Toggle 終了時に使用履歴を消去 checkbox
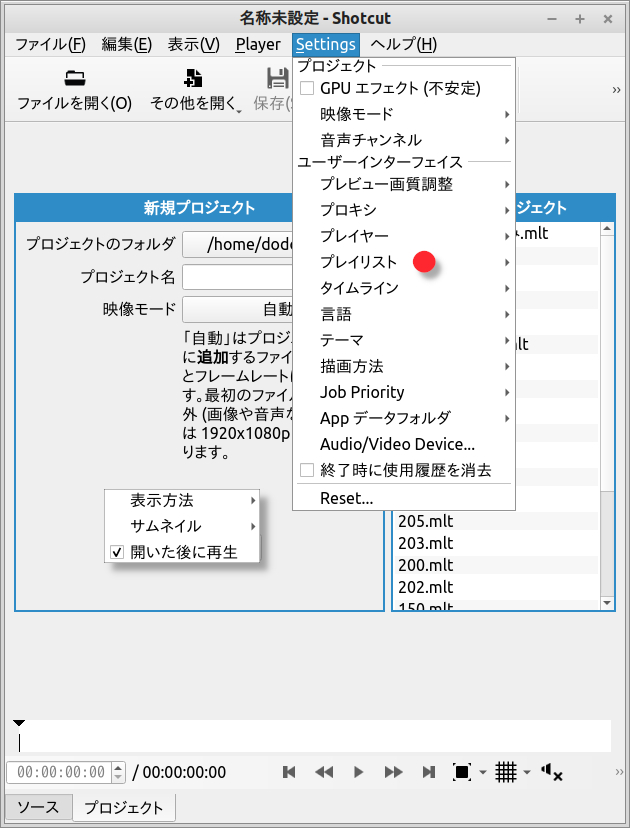Screen dimensions: 630x828 [x=308, y=470]
